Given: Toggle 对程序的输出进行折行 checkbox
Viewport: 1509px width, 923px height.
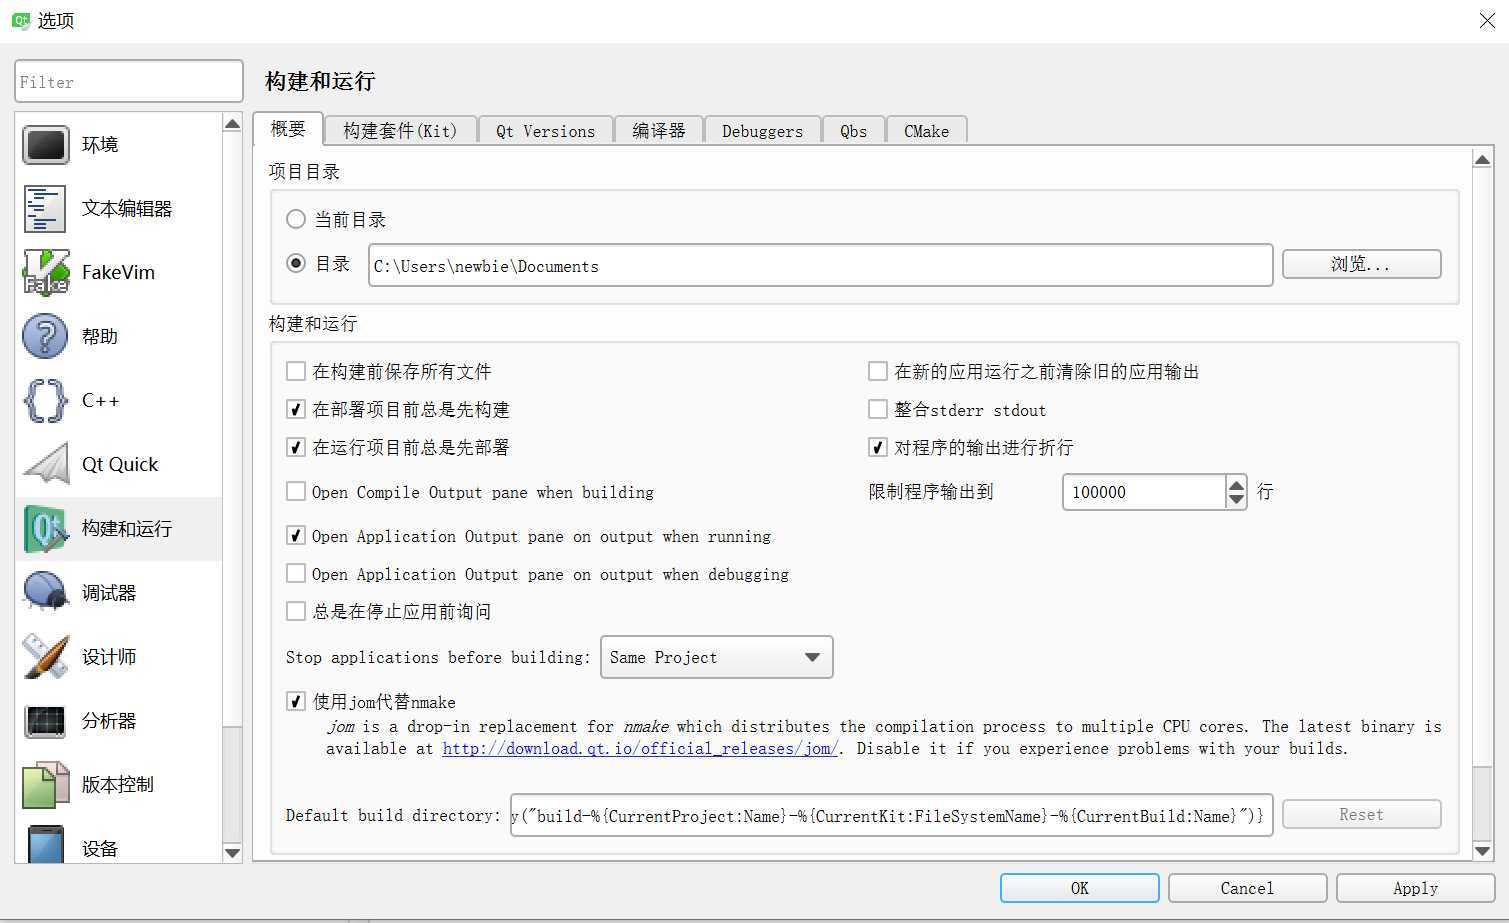Looking at the screenshot, I should [878, 447].
